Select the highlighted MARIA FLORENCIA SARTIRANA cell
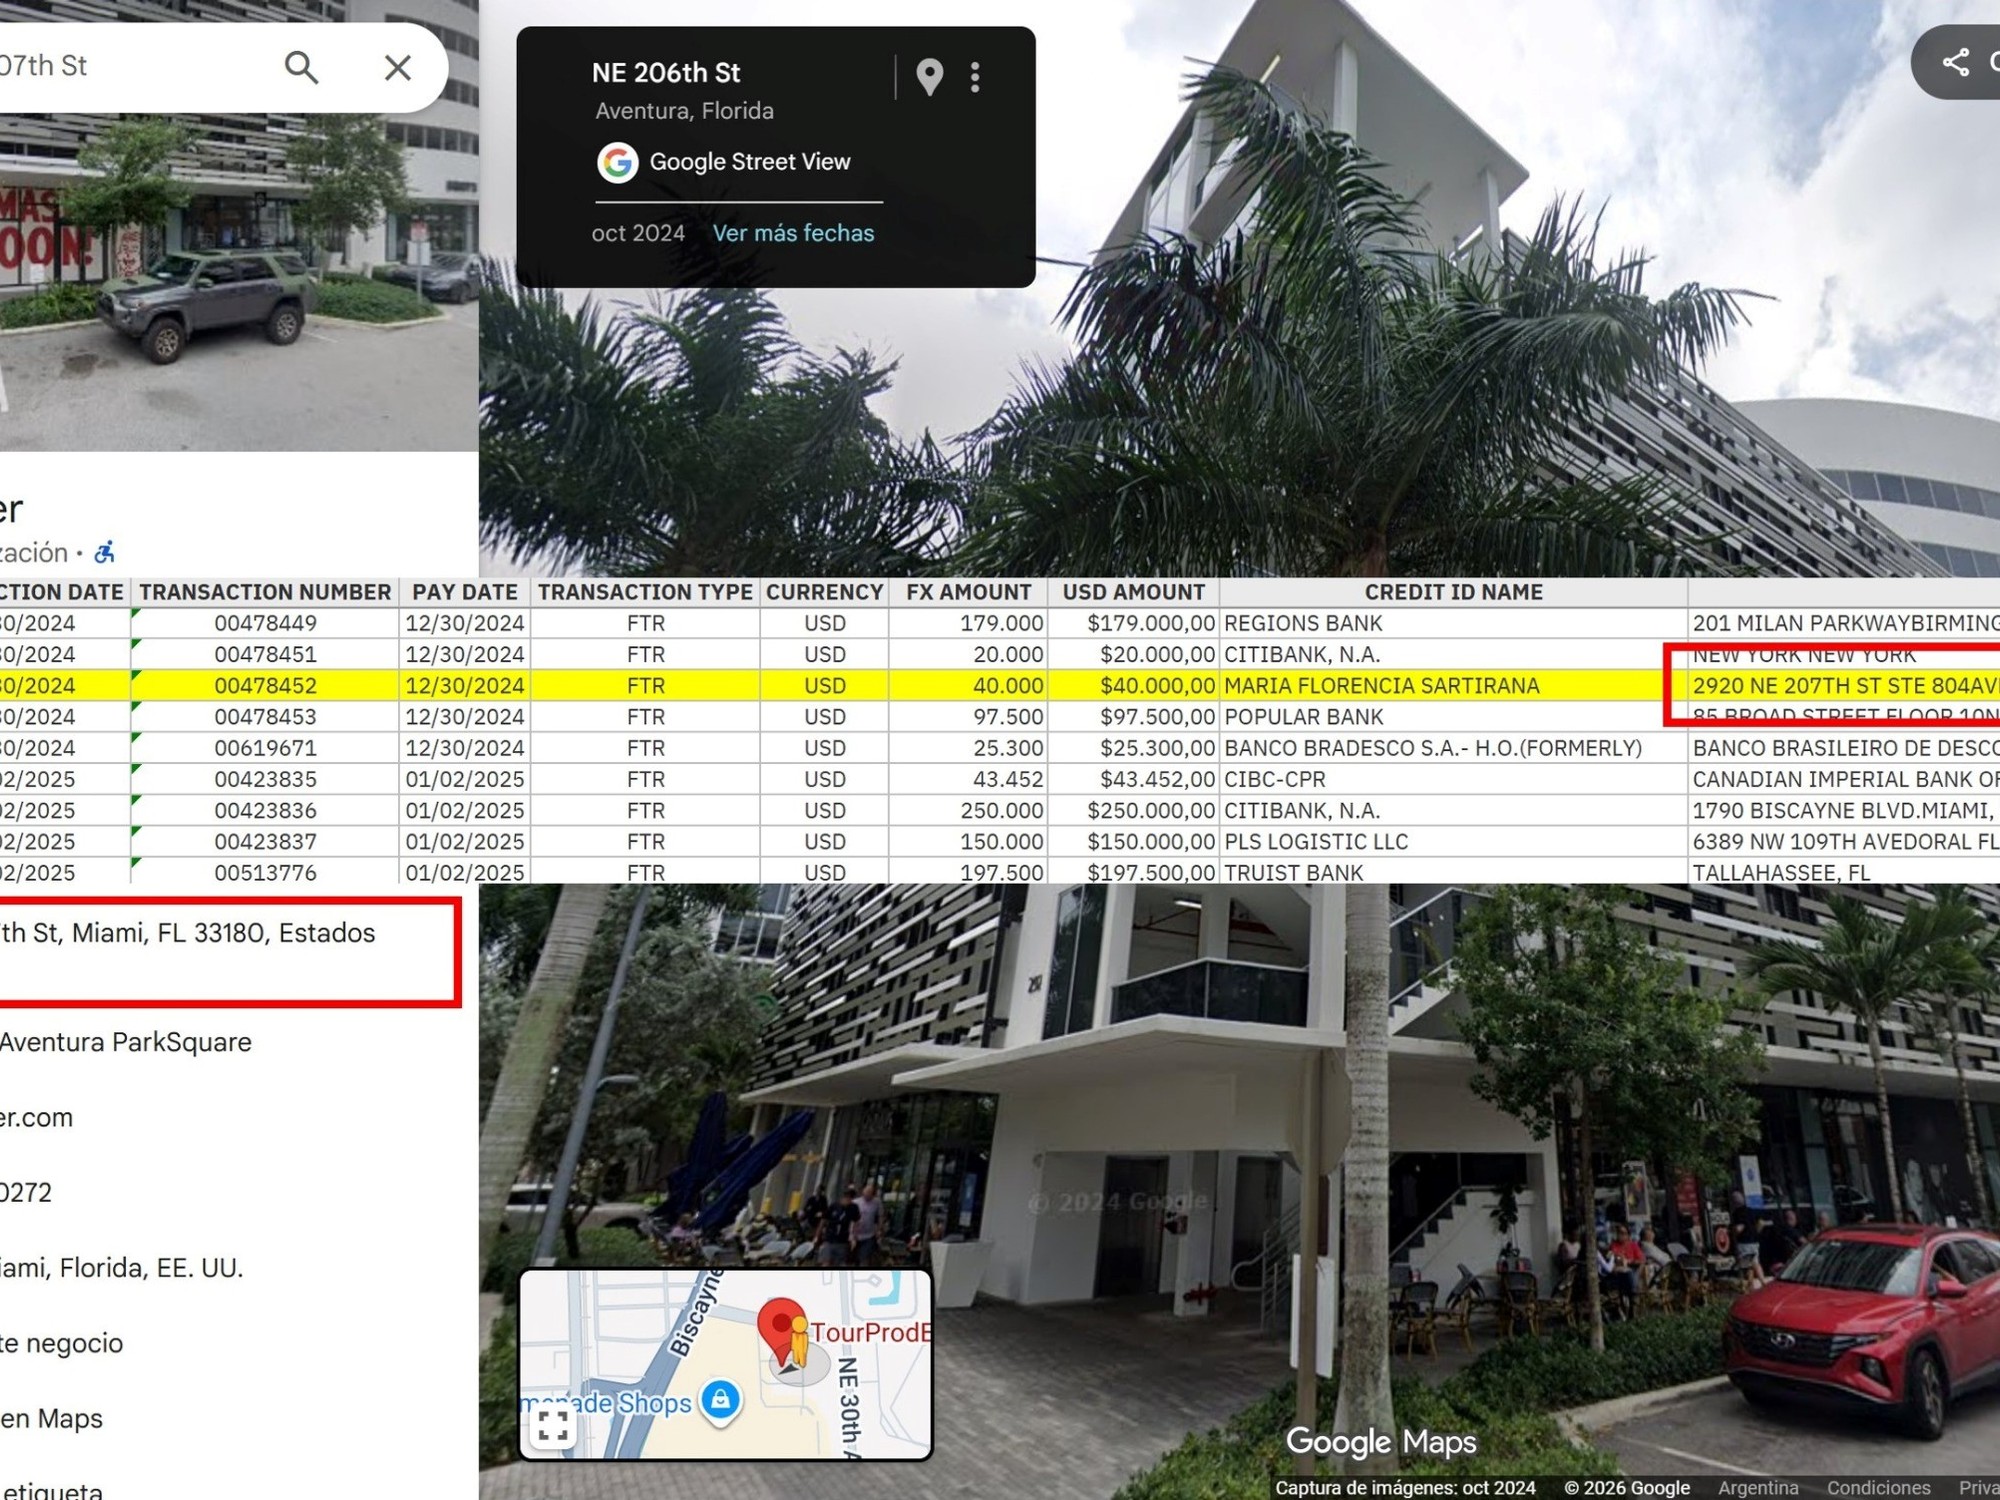This screenshot has height=1500, width=2000. (x=1381, y=686)
